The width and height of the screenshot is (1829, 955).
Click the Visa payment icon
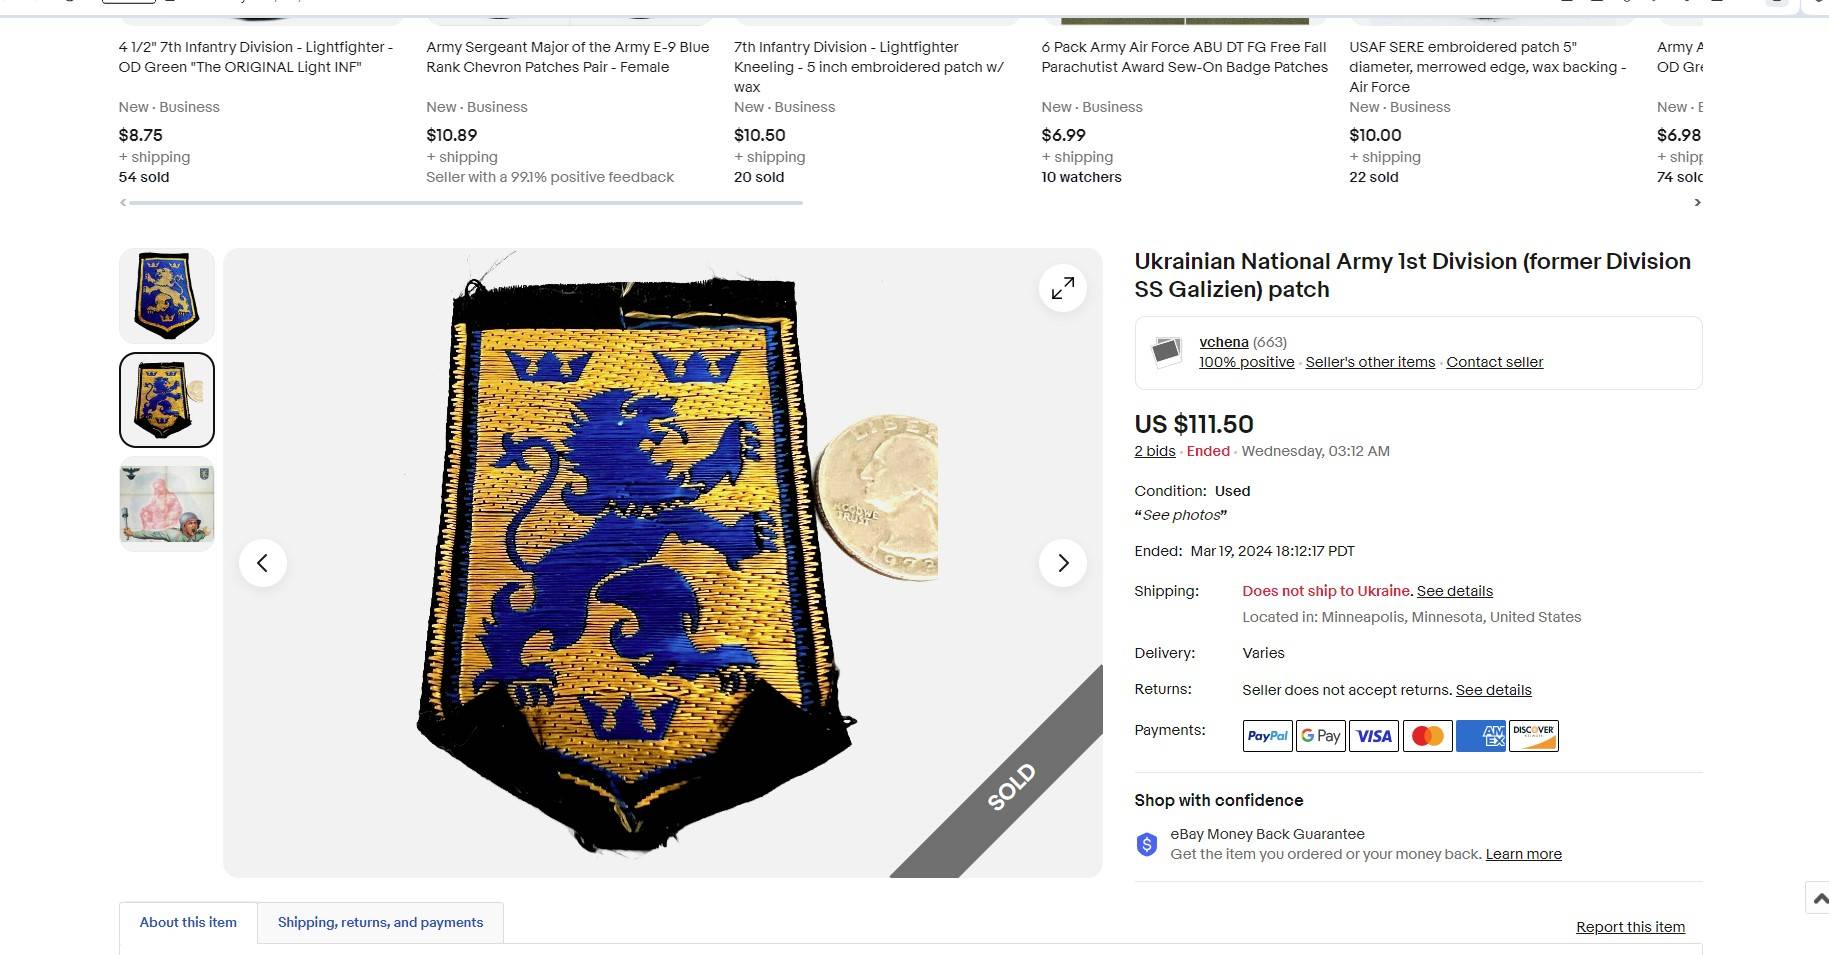[1374, 736]
